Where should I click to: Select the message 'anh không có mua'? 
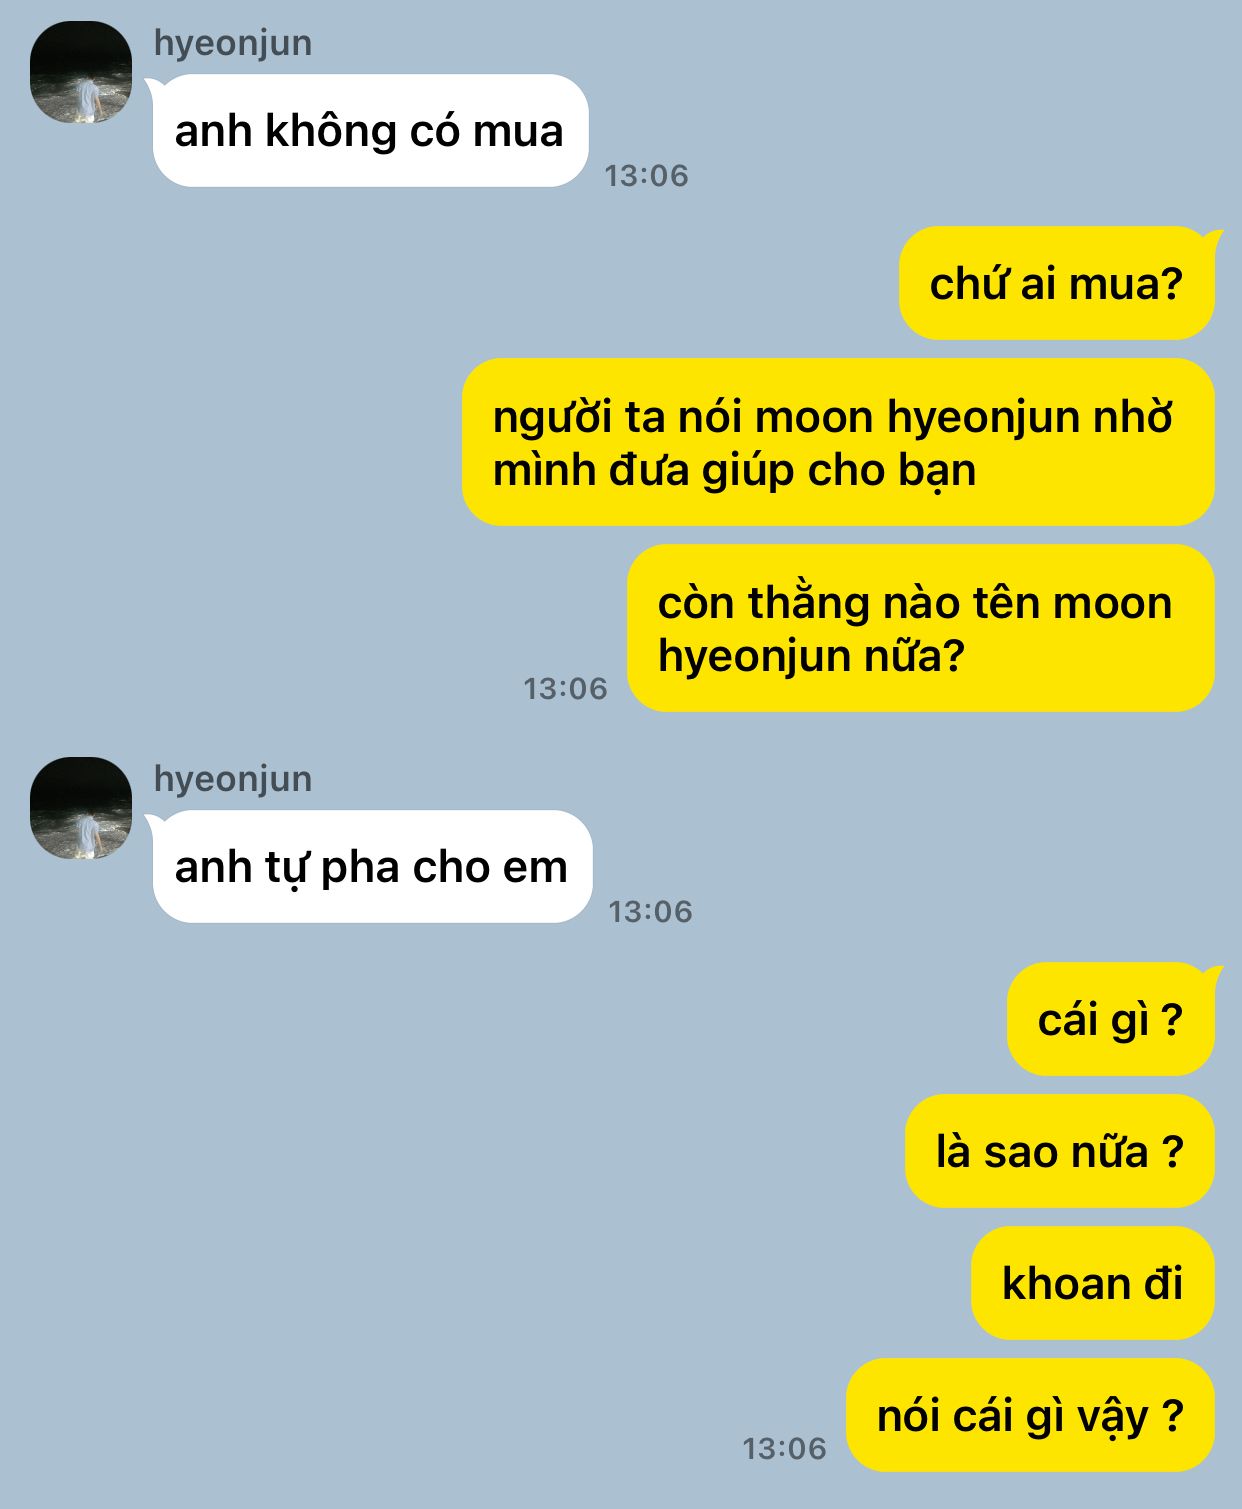(x=369, y=131)
